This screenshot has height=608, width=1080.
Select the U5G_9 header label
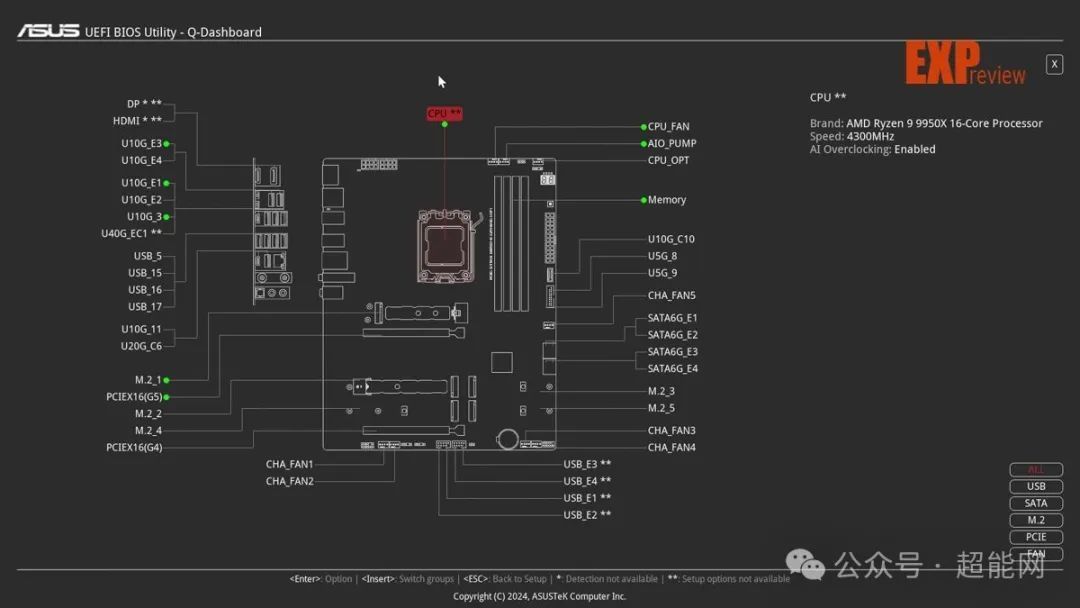click(x=662, y=273)
